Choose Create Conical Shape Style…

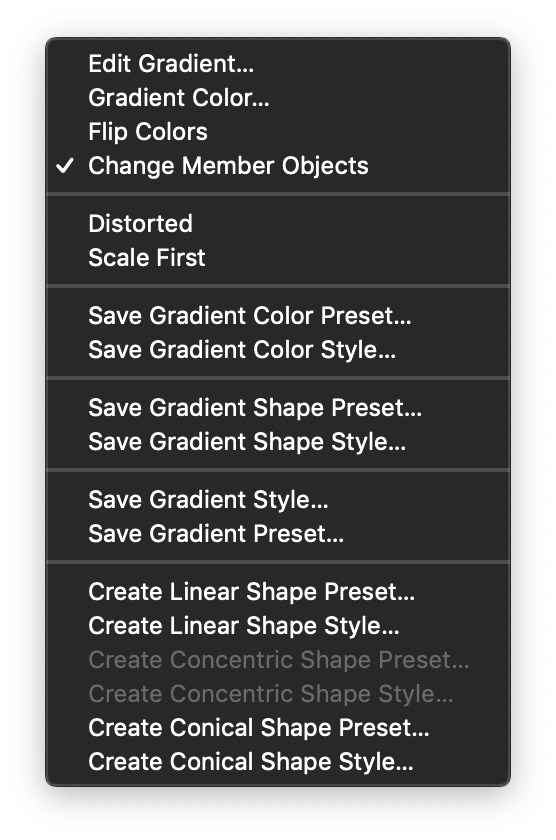click(278, 762)
